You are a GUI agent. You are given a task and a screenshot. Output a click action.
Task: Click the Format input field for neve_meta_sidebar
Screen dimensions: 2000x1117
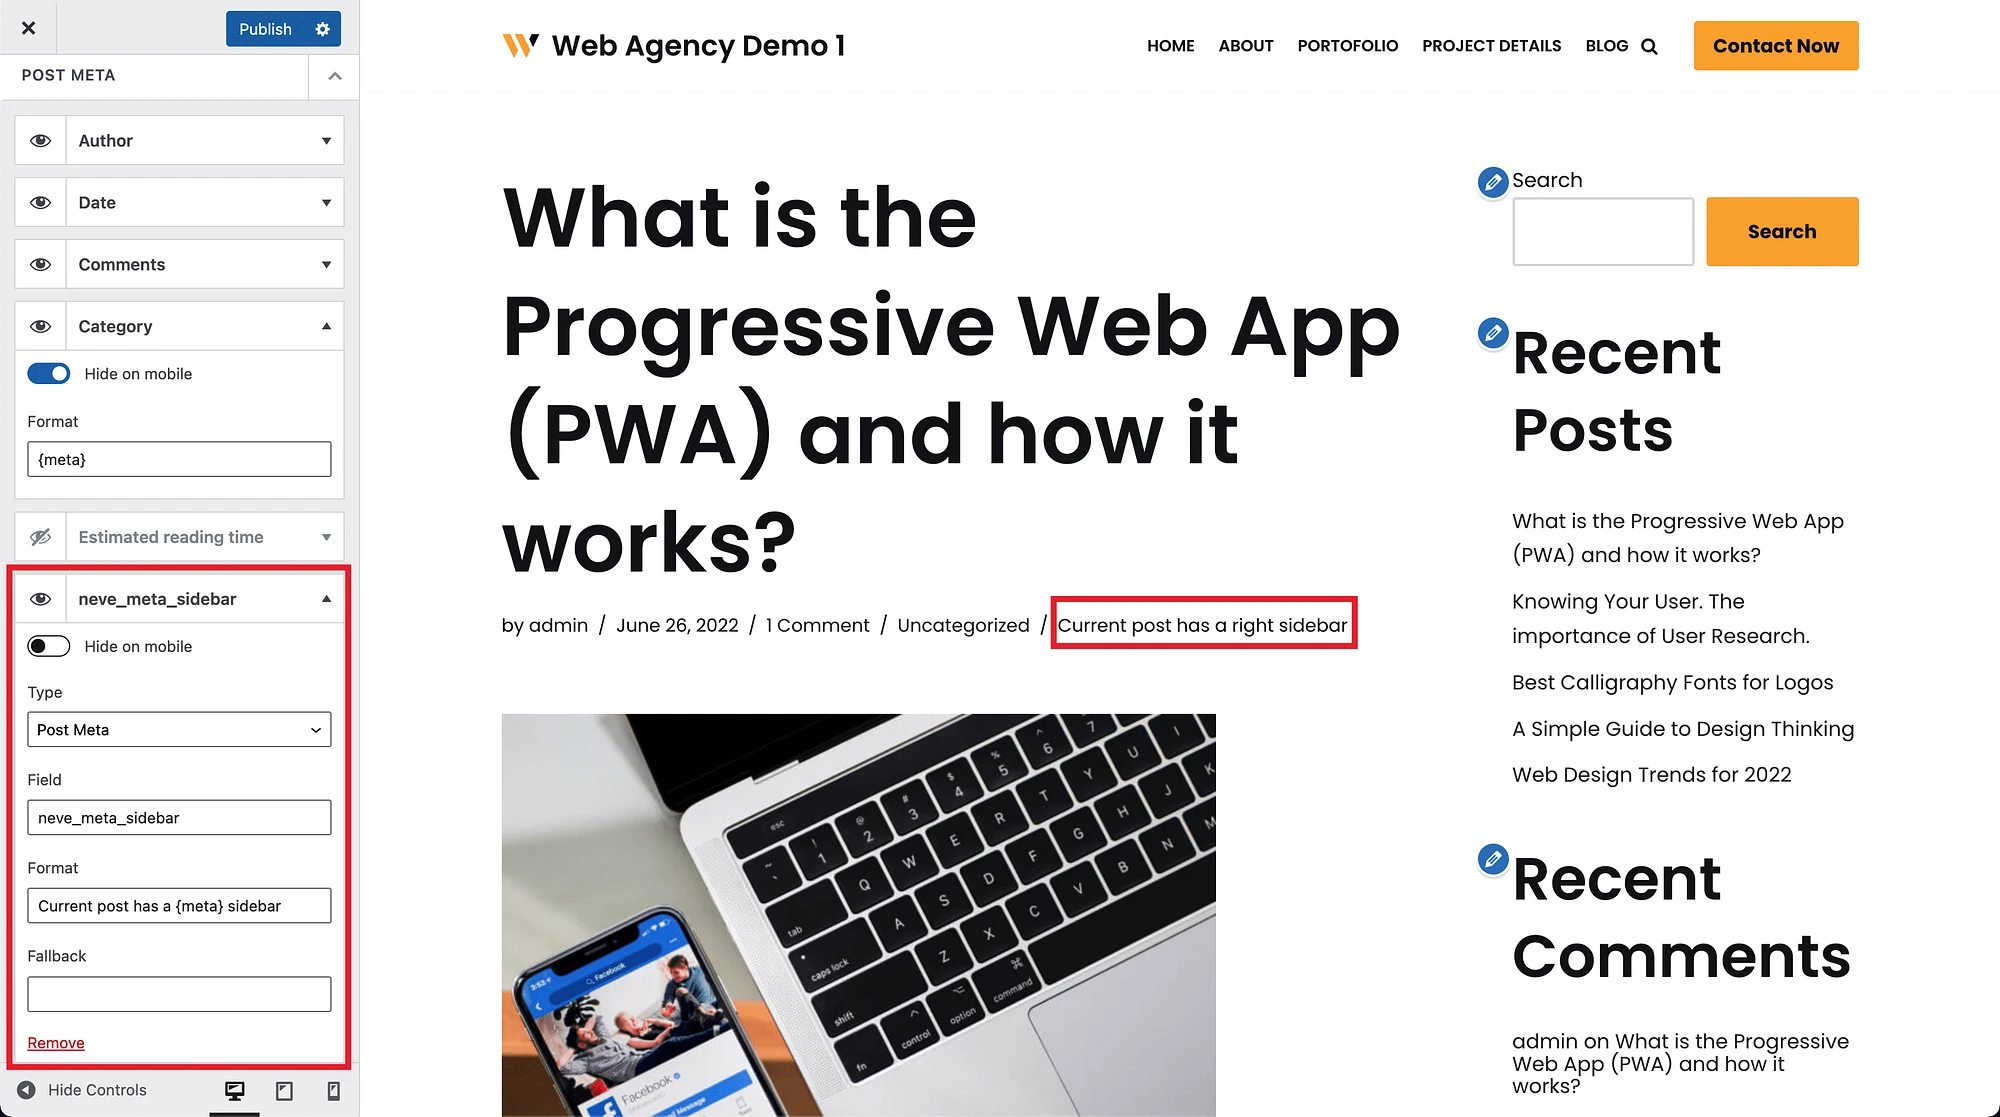179,905
